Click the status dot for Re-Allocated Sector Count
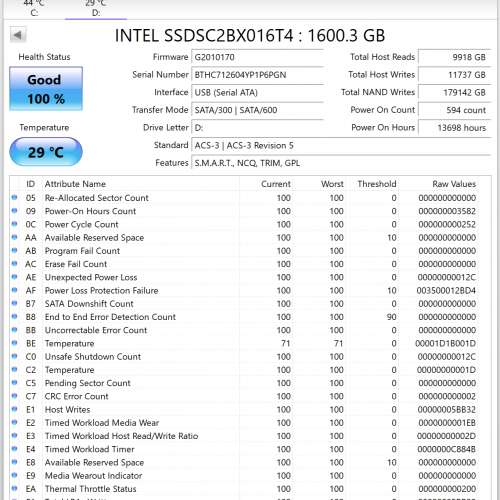 click(x=14, y=197)
